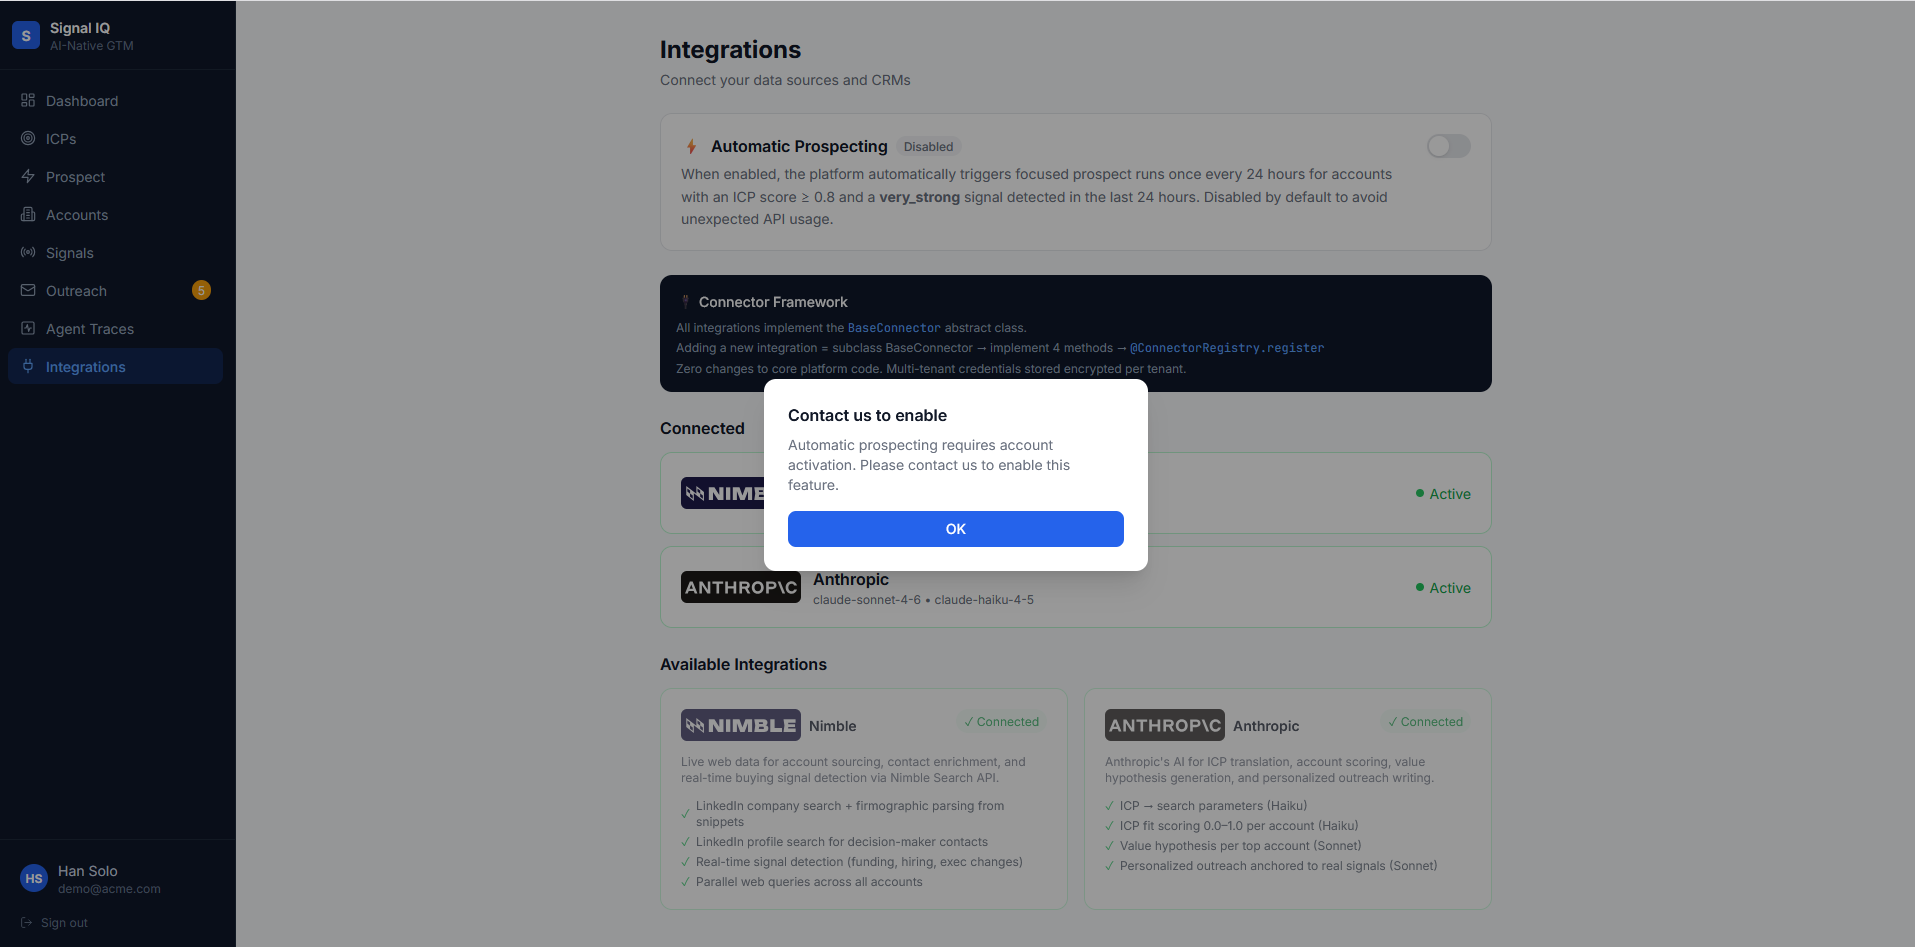Open the Dashboard page

(115, 101)
